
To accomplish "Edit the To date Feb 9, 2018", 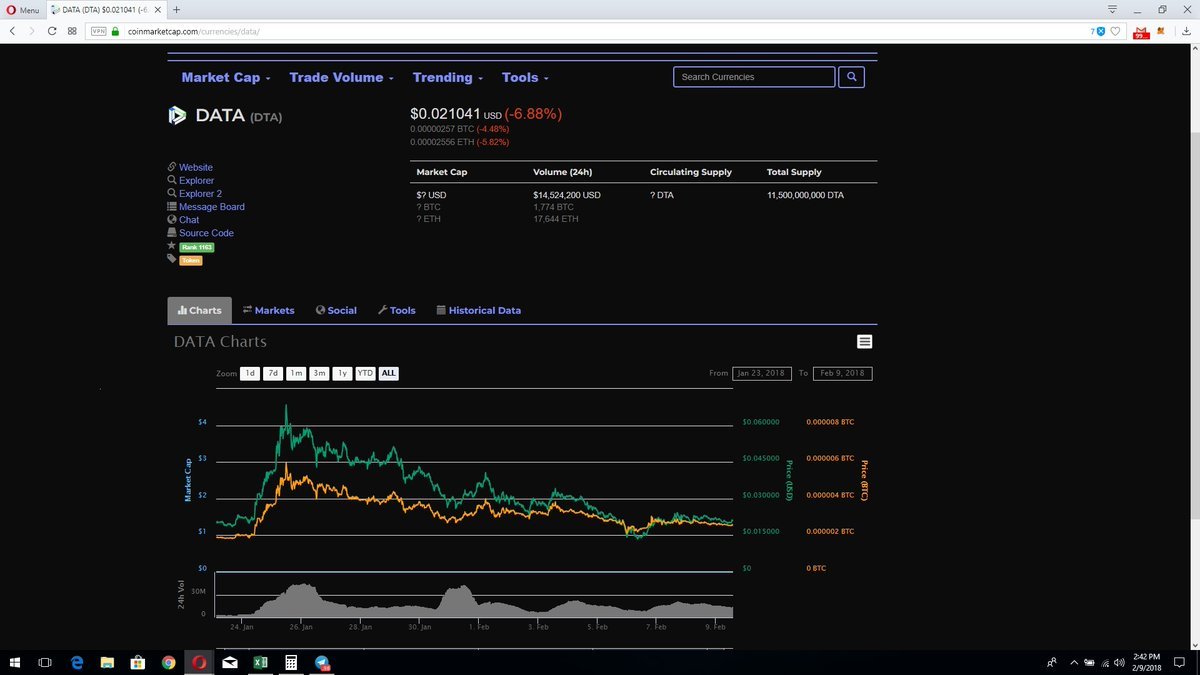I will [x=842, y=373].
